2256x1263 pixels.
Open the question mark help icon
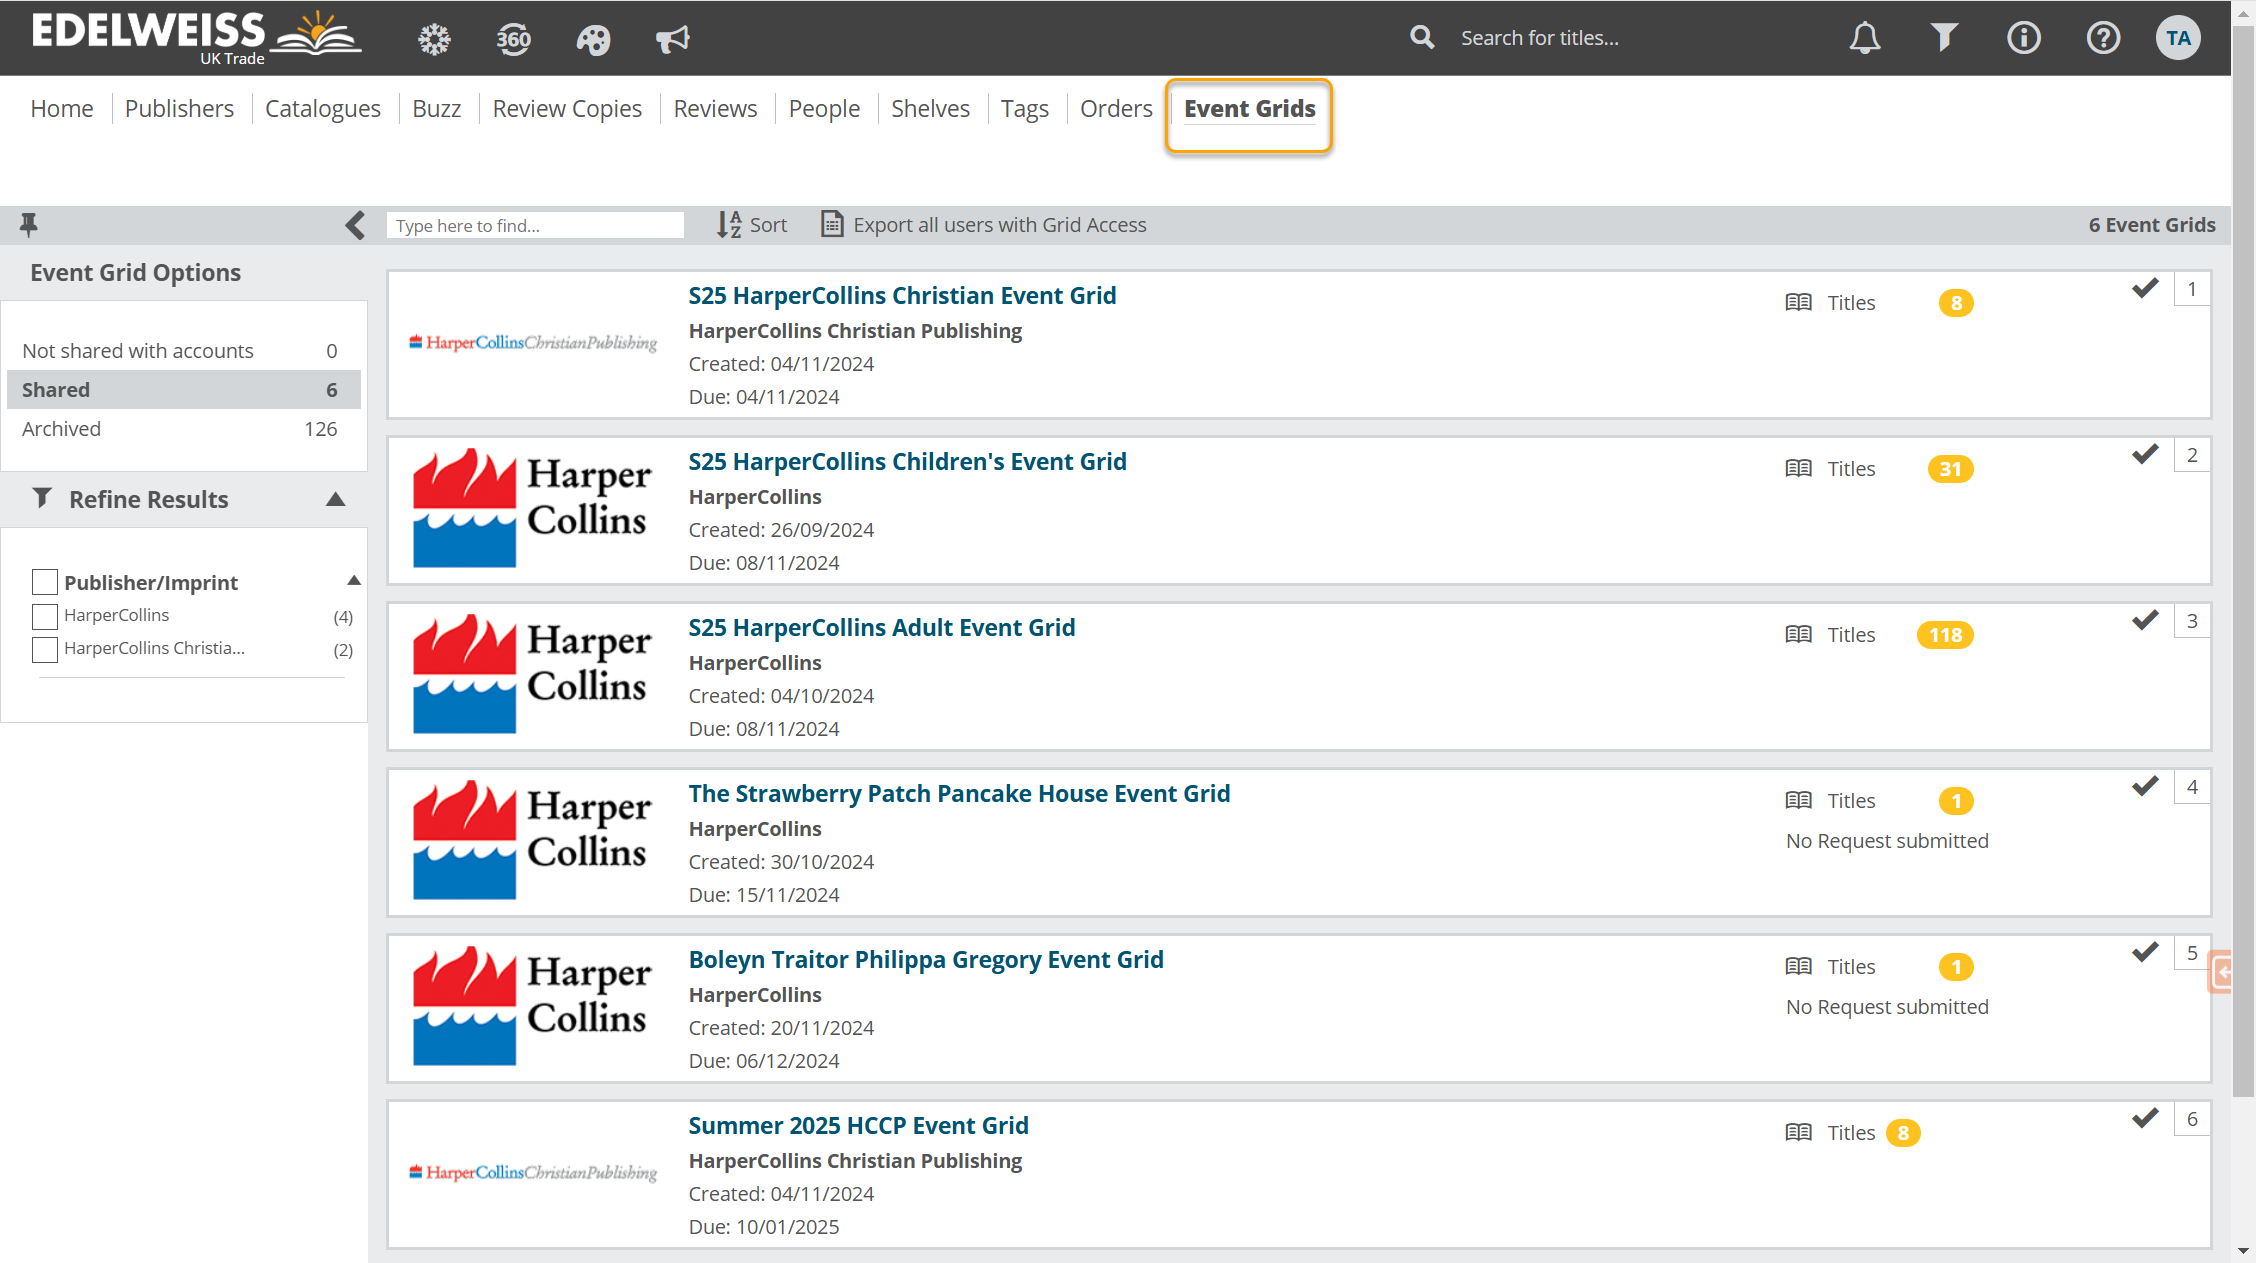(x=2103, y=38)
